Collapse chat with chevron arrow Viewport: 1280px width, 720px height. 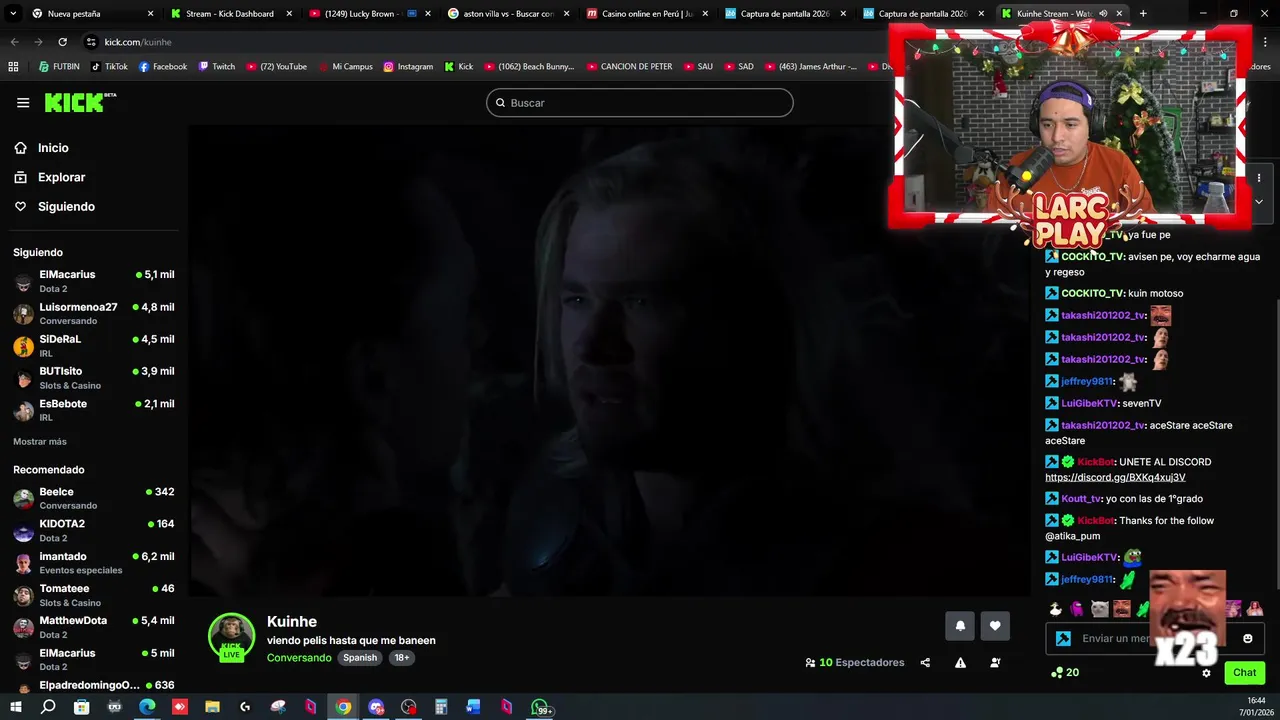pos(1259,202)
